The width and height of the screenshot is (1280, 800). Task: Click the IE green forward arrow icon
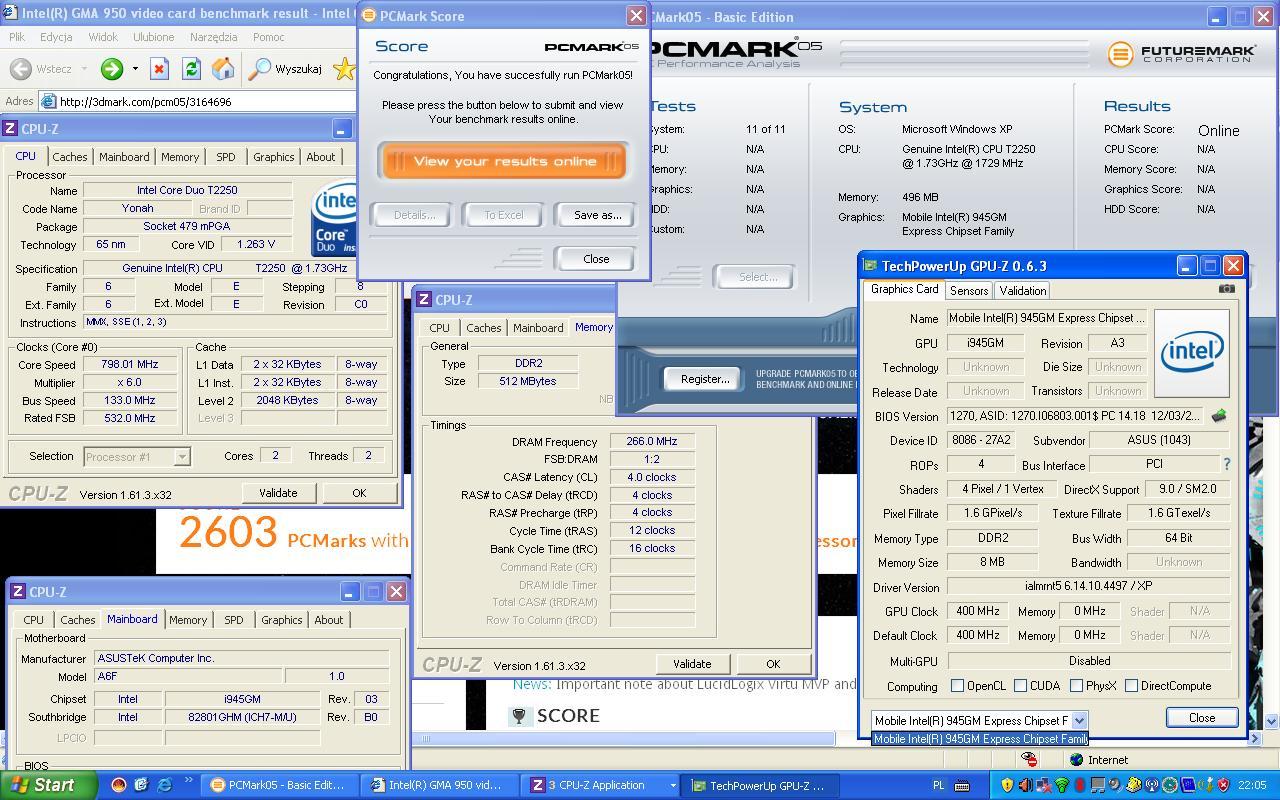coord(111,69)
